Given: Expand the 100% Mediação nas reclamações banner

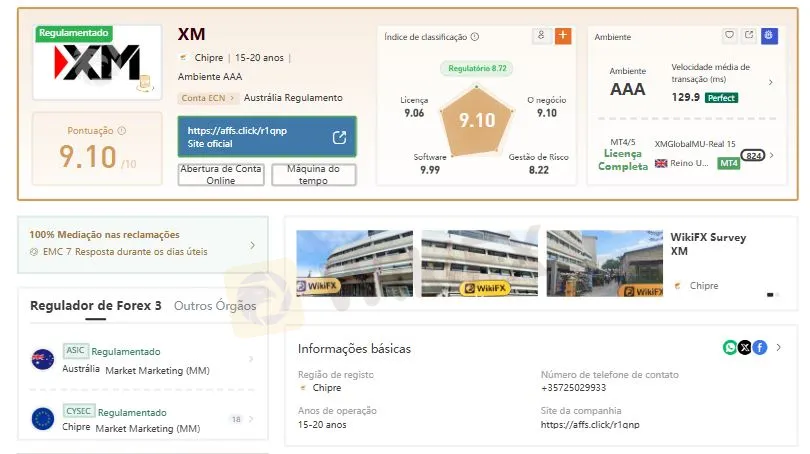Looking at the screenshot, I should pyautogui.click(x=252, y=245).
